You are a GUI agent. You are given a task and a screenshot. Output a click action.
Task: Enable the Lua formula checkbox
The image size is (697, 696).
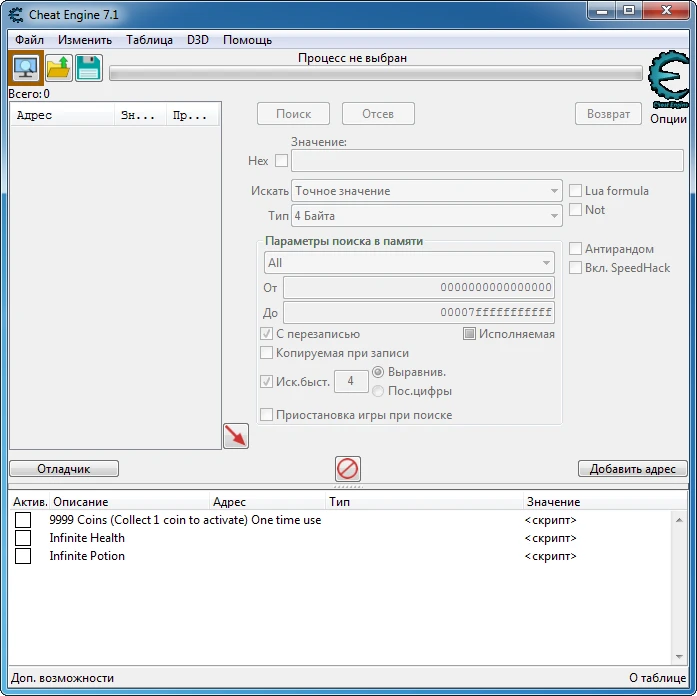point(575,191)
